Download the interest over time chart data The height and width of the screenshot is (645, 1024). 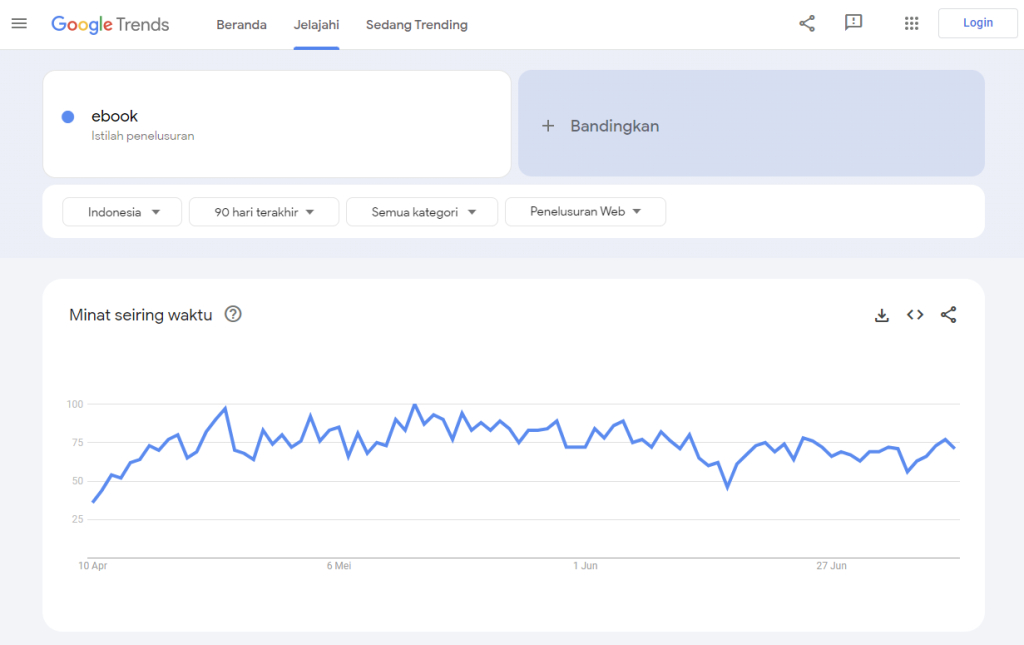coord(881,314)
